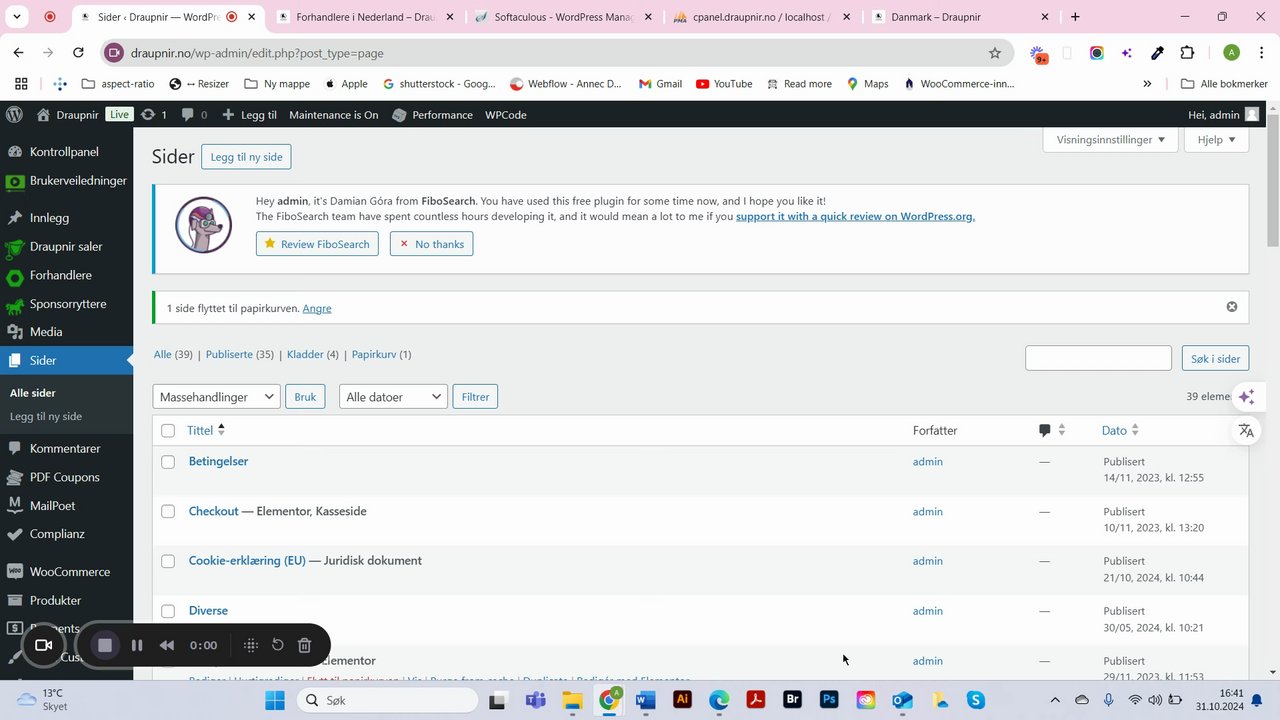Show hidden system tray icons
The width and height of the screenshot is (1280, 720).
(x=1054, y=700)
